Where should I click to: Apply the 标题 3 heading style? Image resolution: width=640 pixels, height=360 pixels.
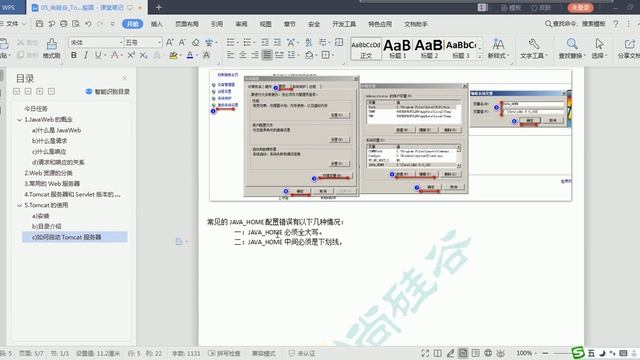click(x=460, y=49)
